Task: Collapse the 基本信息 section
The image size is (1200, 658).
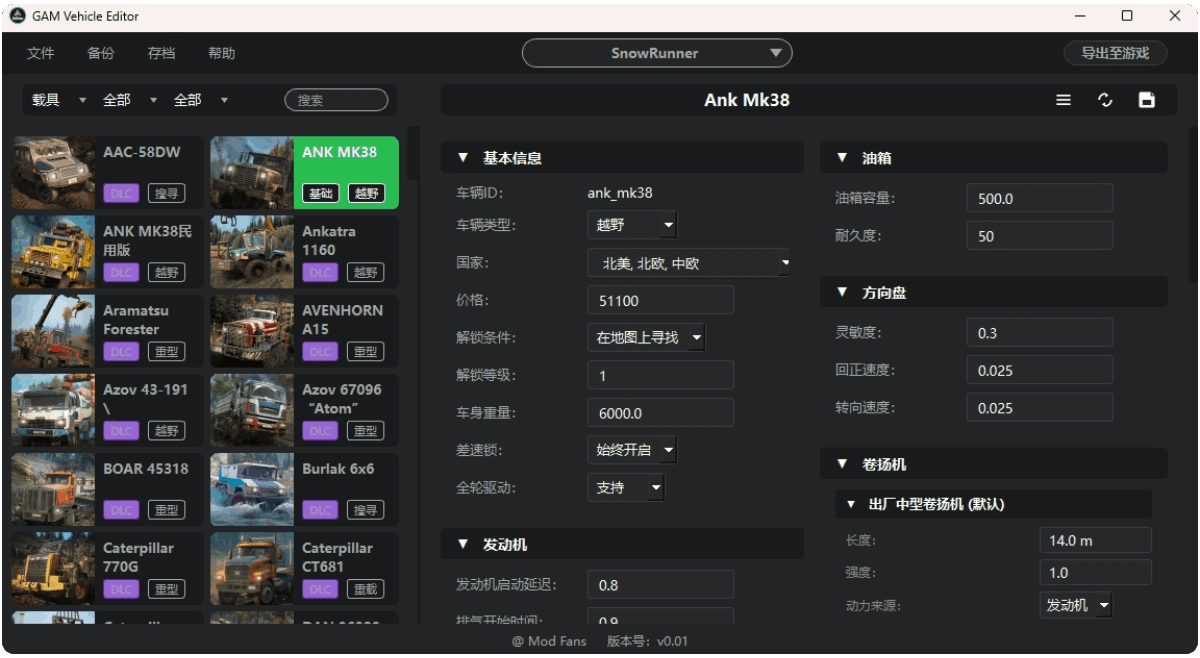Action: click(462, 157)
